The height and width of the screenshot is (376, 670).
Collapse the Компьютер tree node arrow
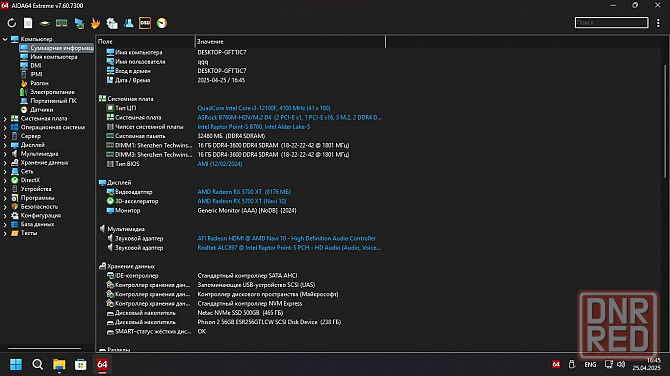[x=5, y=39]
